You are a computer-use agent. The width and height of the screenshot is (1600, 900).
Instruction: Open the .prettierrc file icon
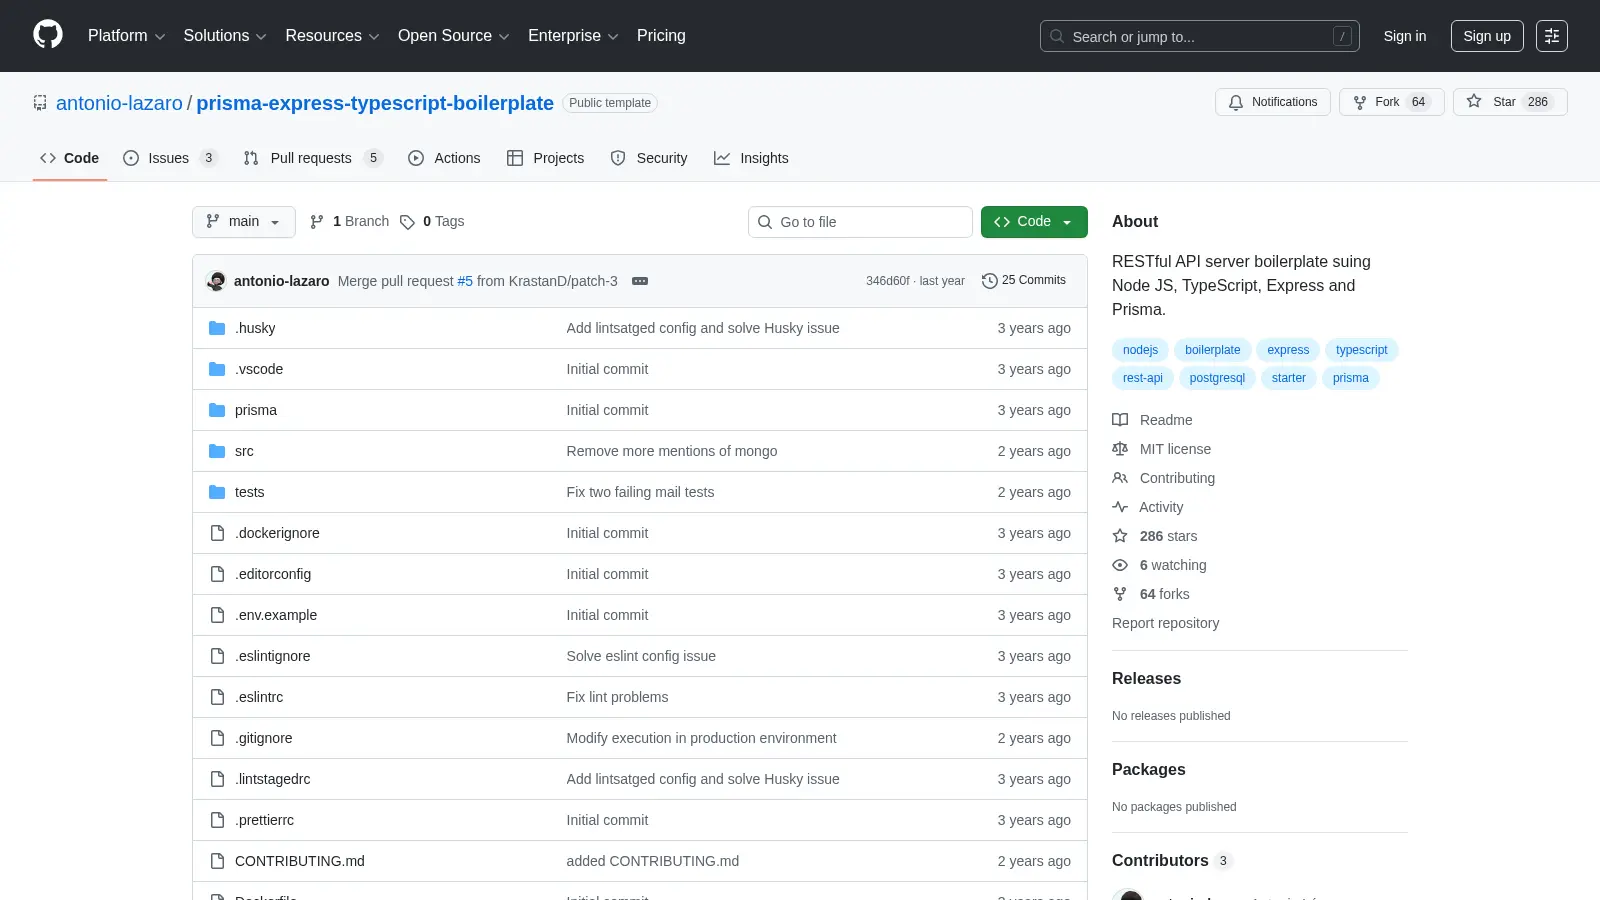217,820
